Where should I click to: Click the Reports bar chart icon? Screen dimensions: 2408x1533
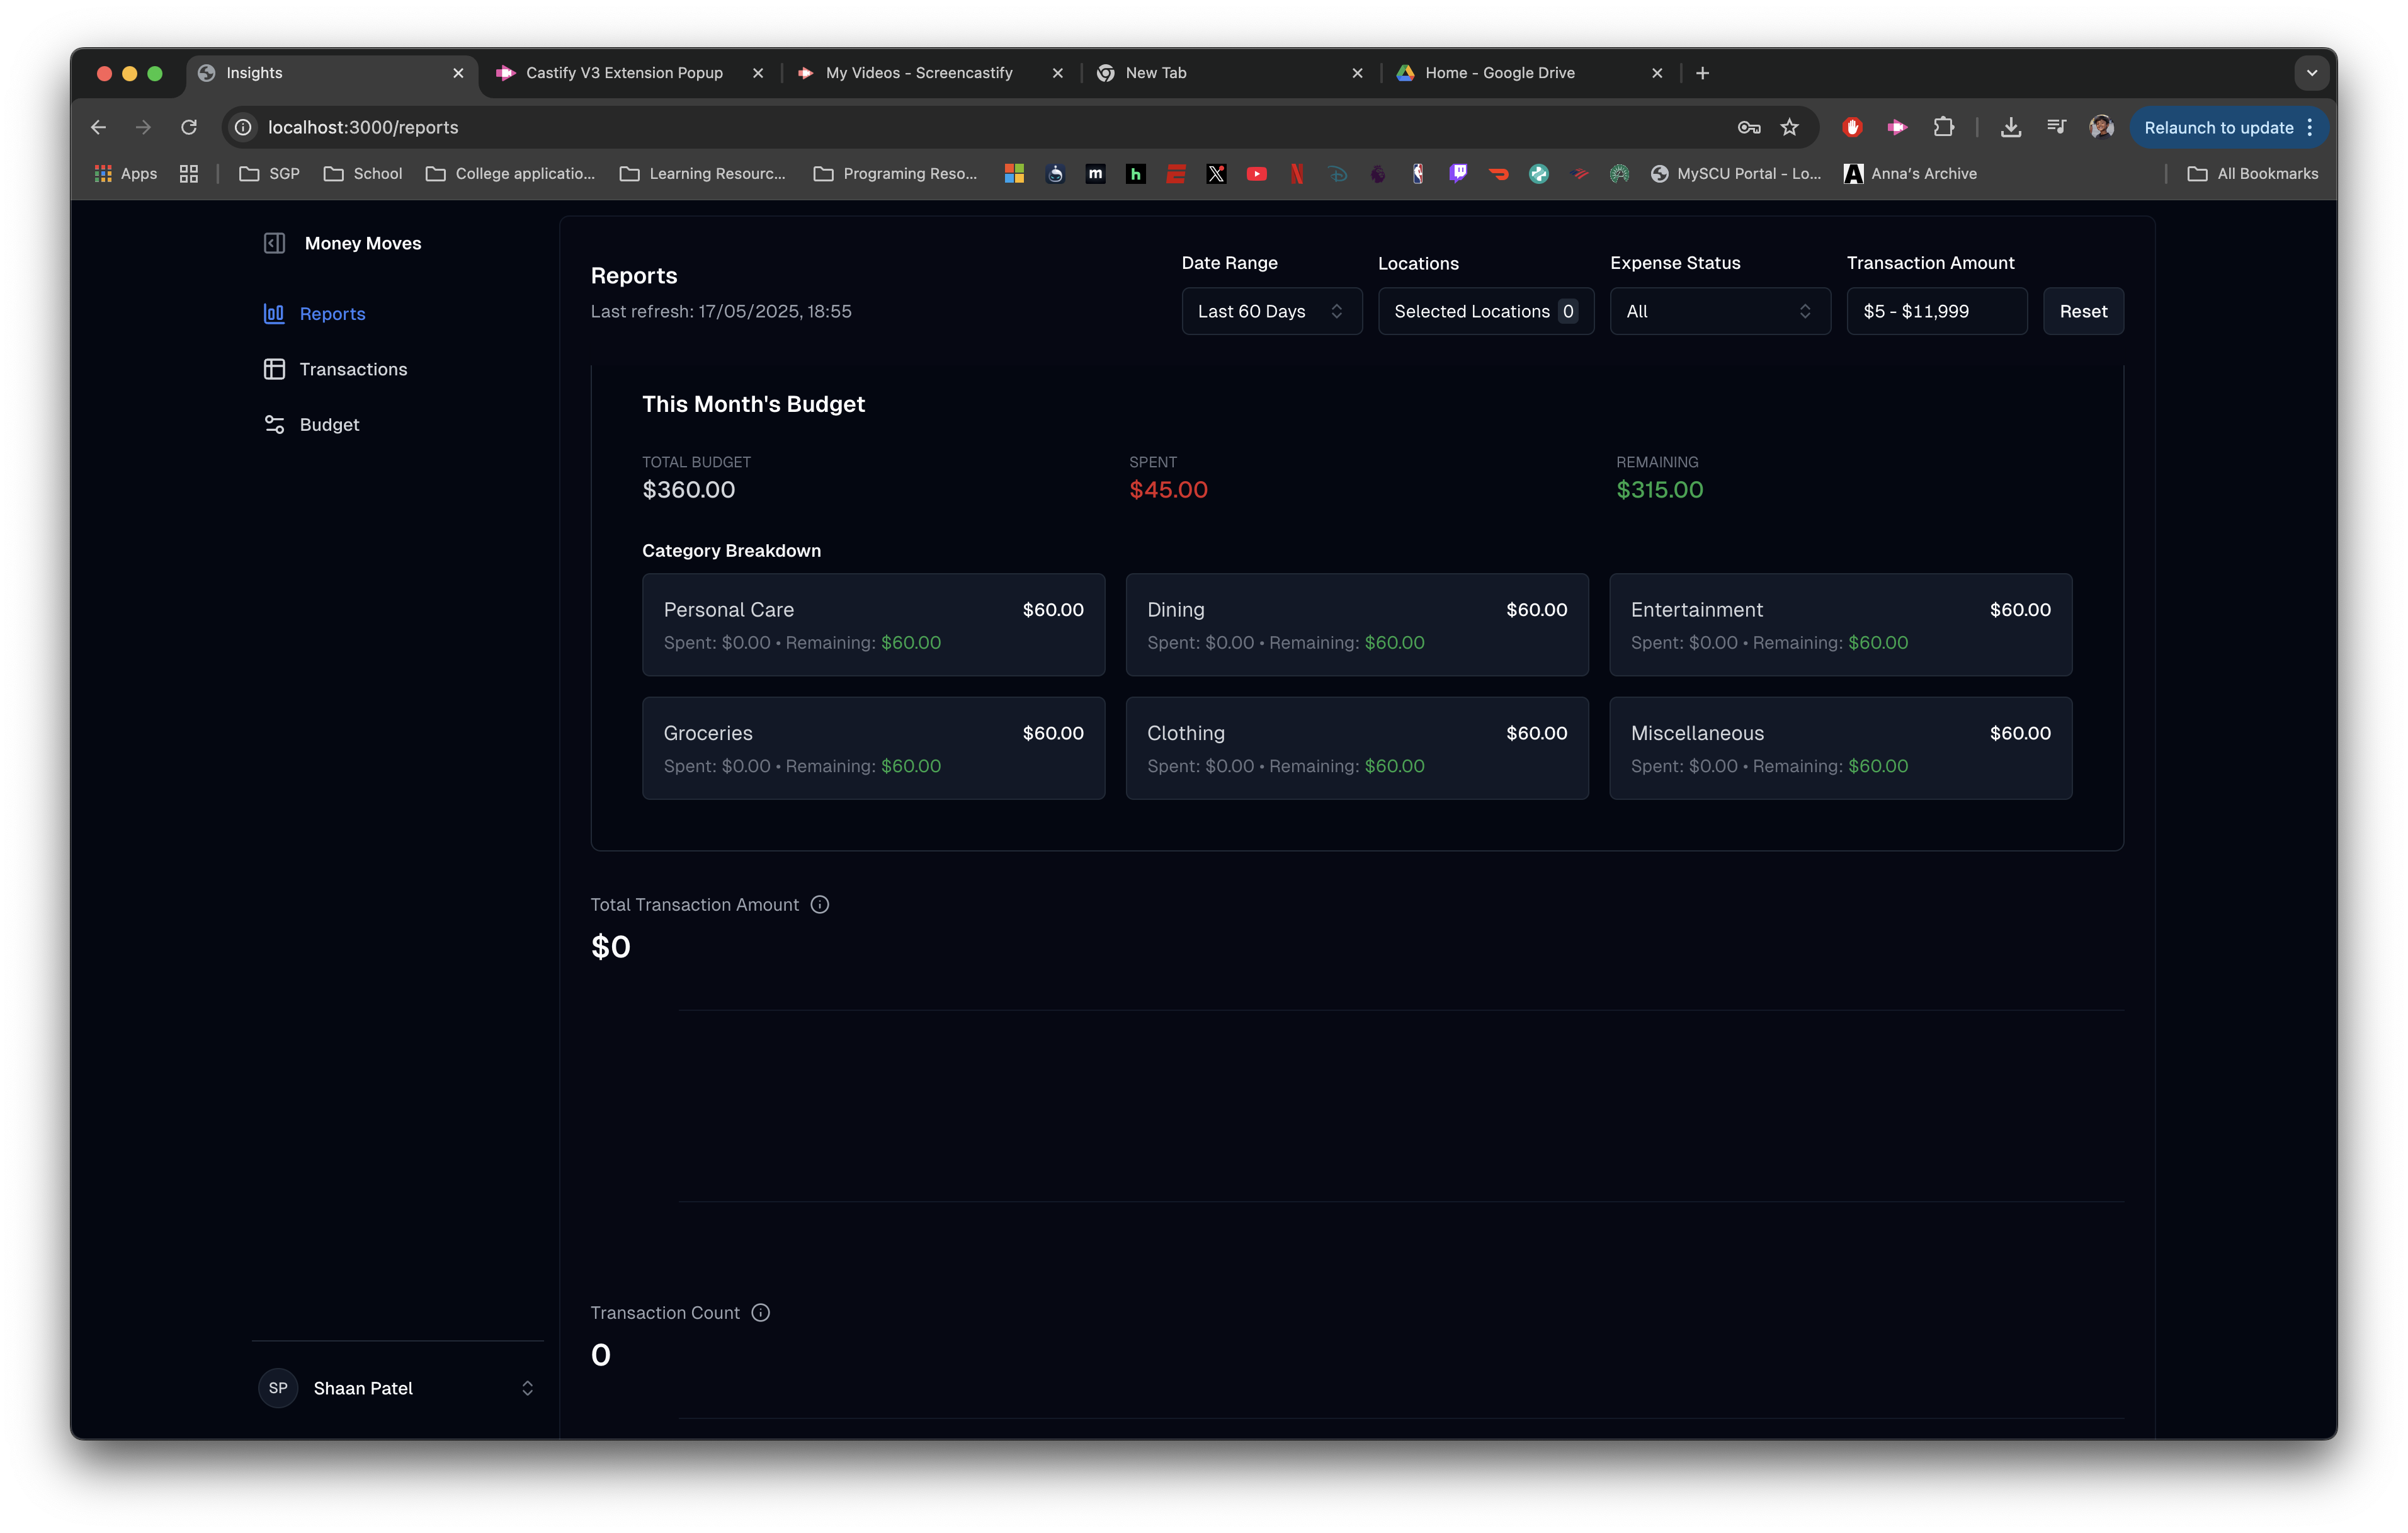point(274,313)
